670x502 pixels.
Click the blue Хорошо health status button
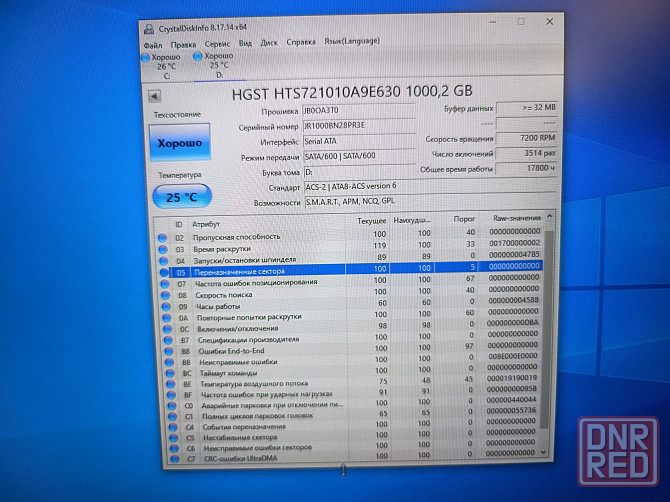179,144
